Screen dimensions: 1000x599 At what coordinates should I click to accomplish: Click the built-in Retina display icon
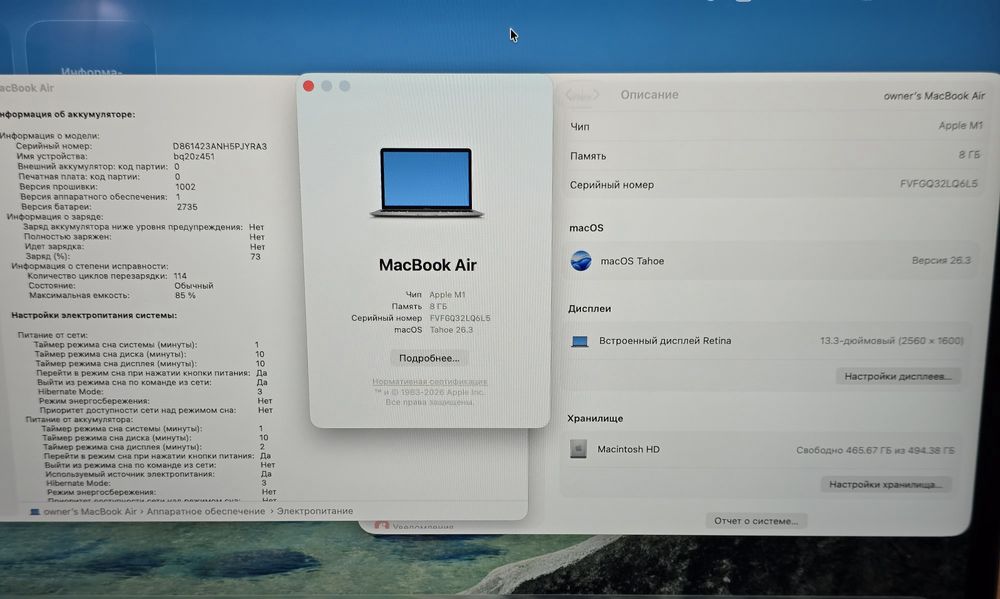point(580,341)
